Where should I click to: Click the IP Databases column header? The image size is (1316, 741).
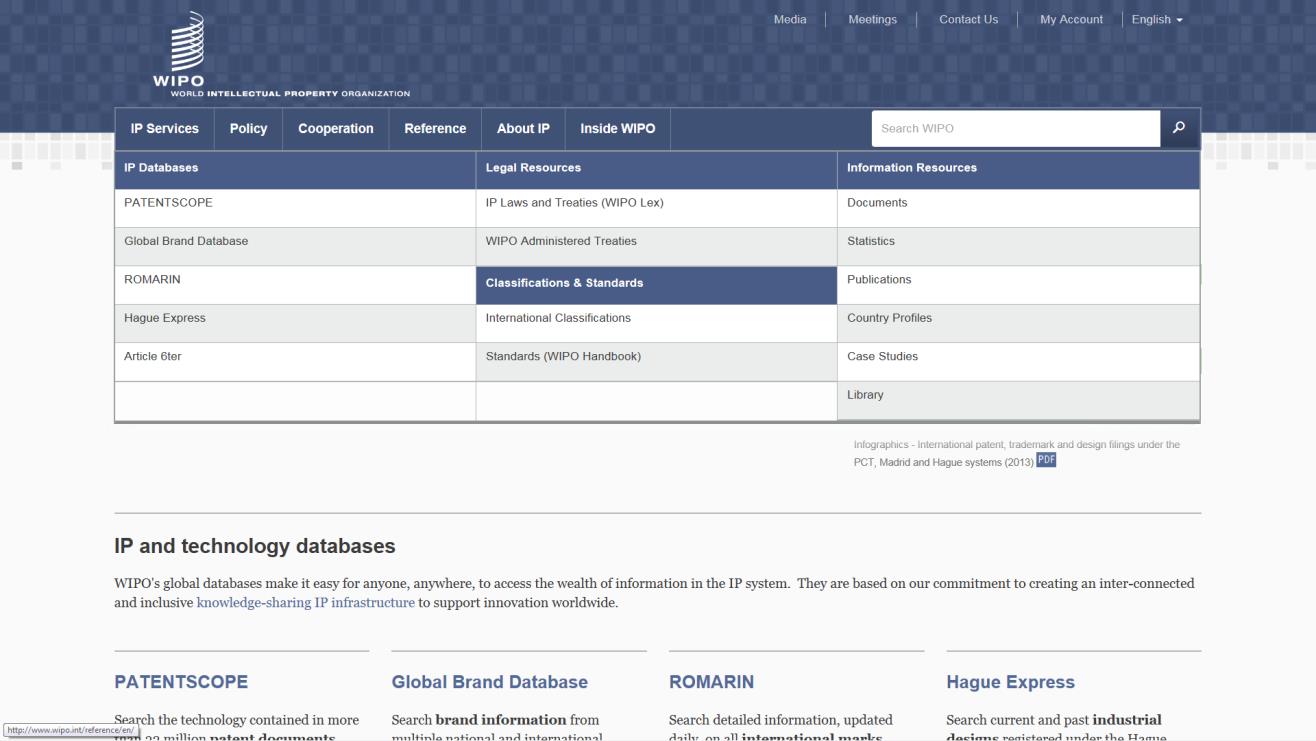click(295, 169)
